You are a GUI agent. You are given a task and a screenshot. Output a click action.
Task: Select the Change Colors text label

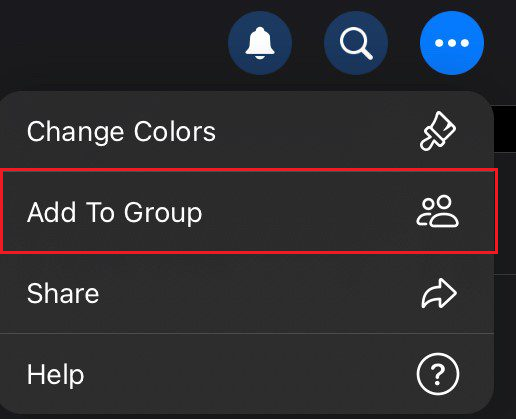[x=121, y=132]
